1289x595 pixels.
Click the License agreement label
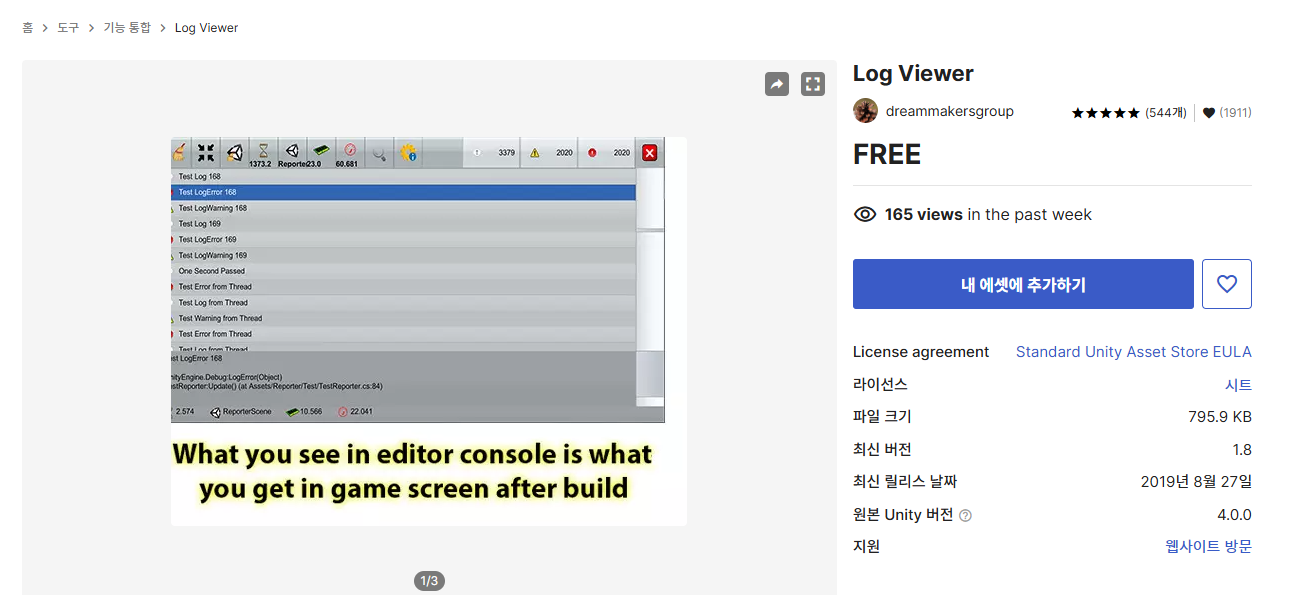pos(921,352)
